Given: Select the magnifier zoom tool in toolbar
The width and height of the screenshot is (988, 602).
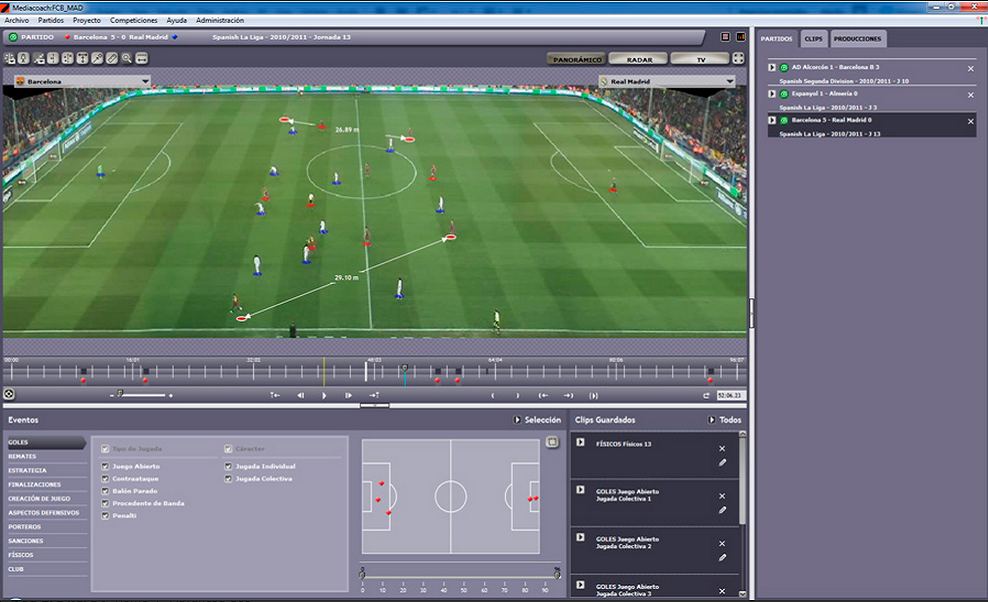Looking at the screenshot, I should click(126, 59).
